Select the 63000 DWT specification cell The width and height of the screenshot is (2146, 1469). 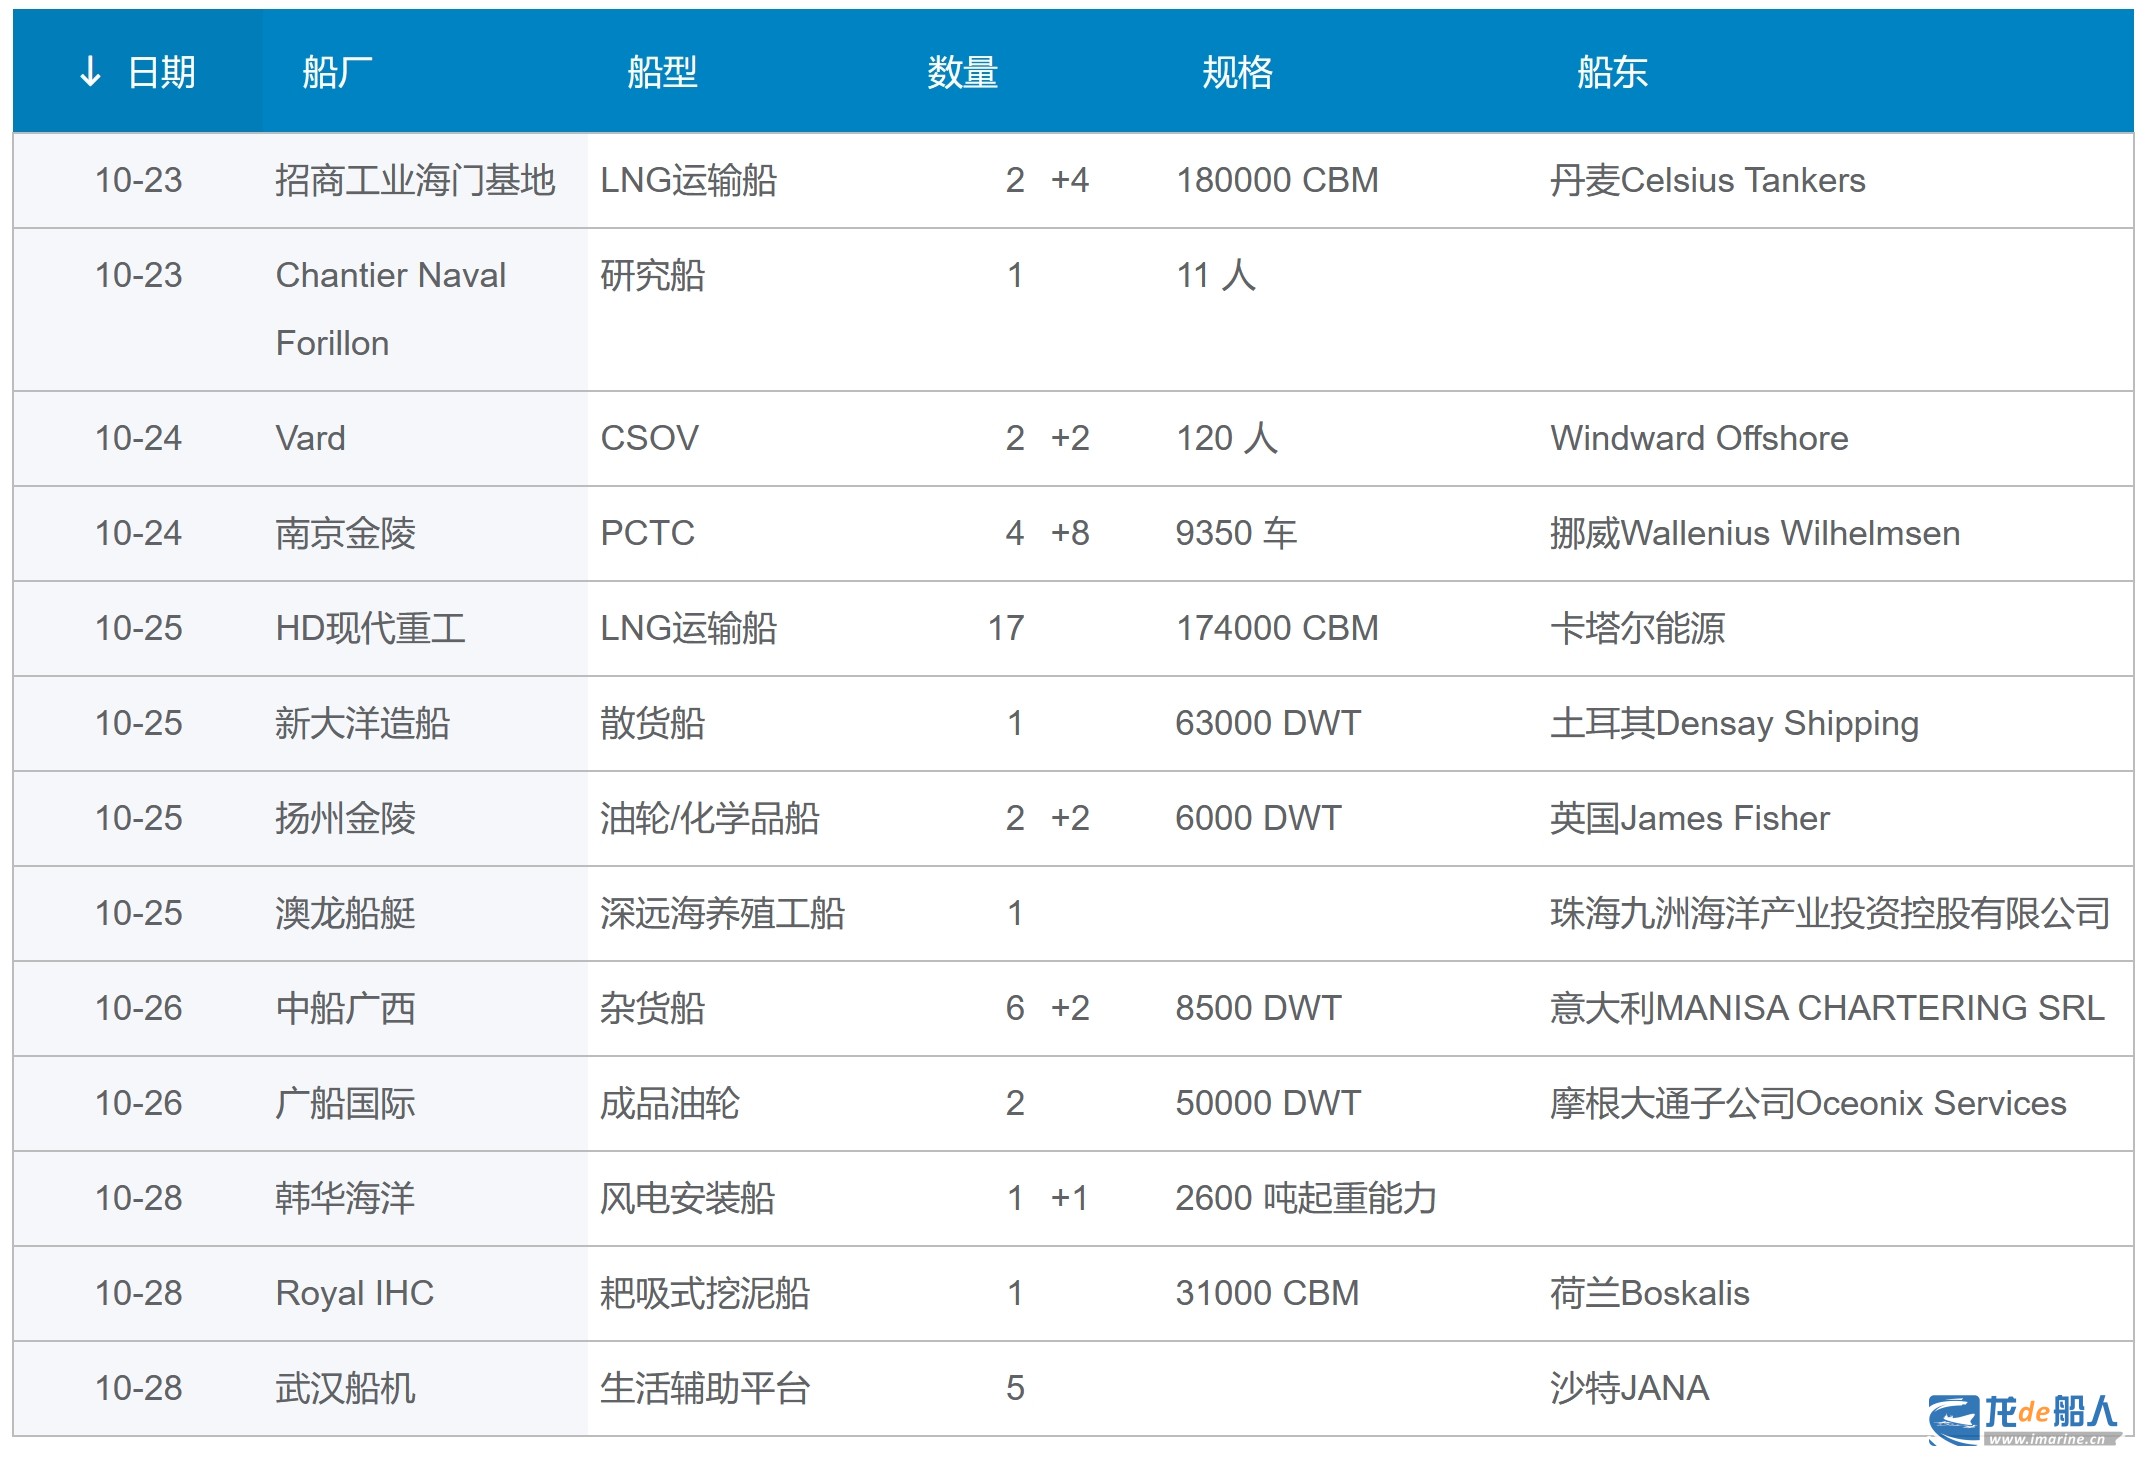click(x=1268, y=723)
